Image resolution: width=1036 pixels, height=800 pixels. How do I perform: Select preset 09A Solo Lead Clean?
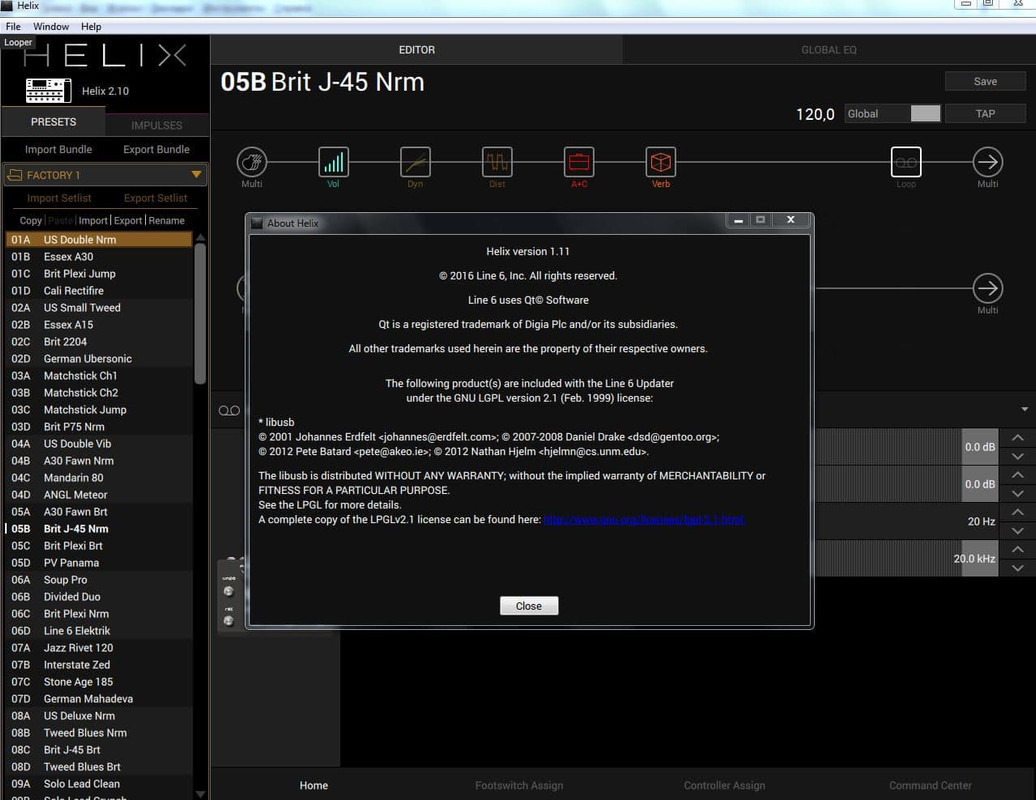point(99,784)
